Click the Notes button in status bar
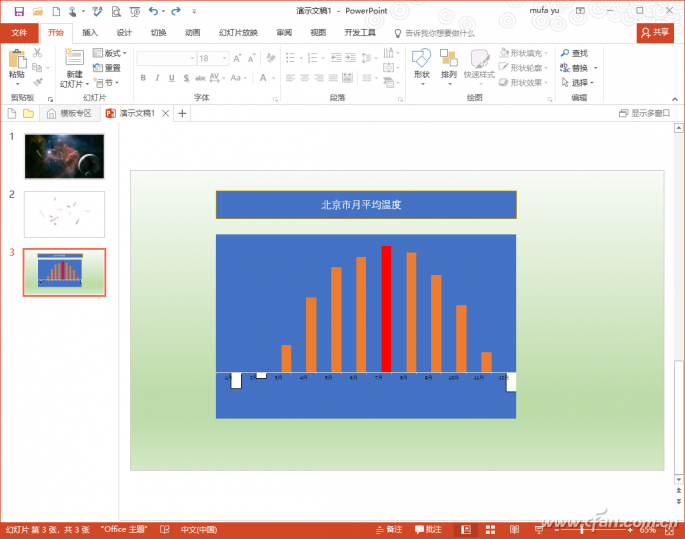 pyautogui.click(x=389, y=530)
